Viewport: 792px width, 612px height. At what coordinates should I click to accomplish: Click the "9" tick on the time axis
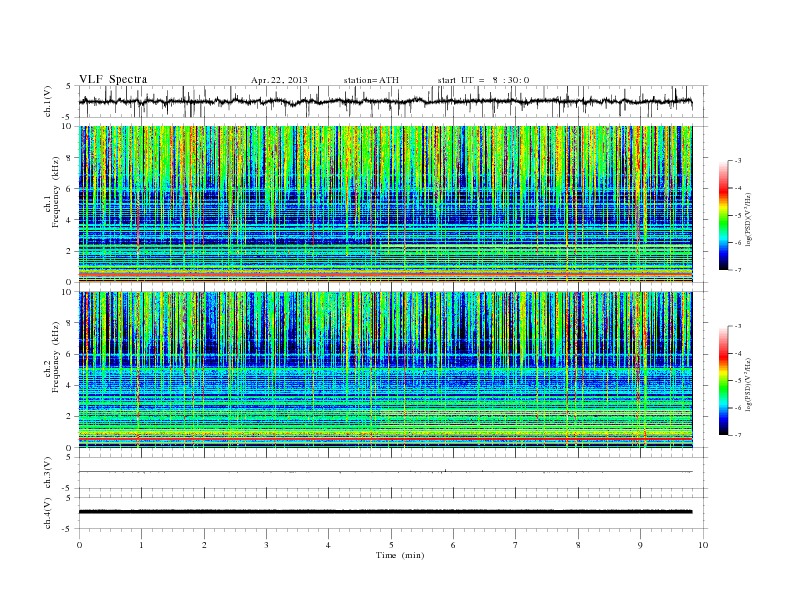pyautogui.click(x=640, y=545)
